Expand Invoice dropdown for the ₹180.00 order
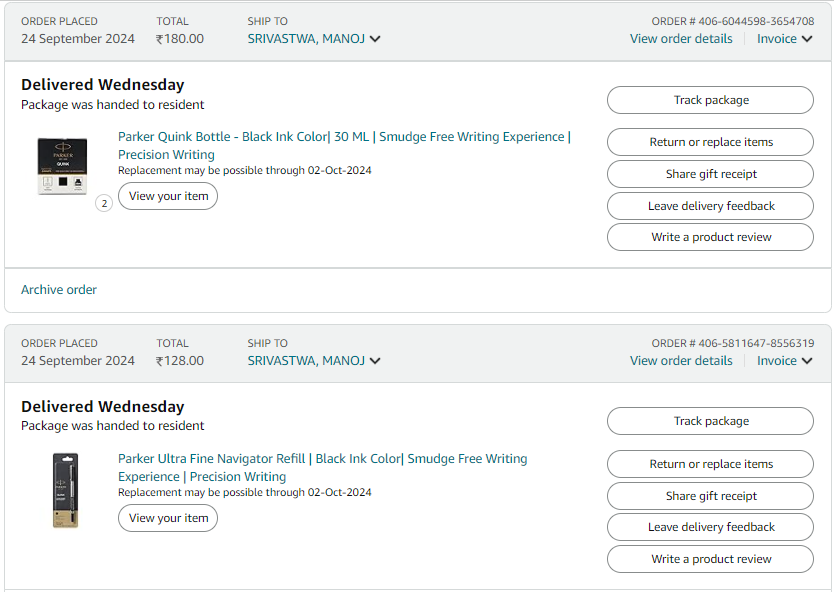 click(785, 39)
